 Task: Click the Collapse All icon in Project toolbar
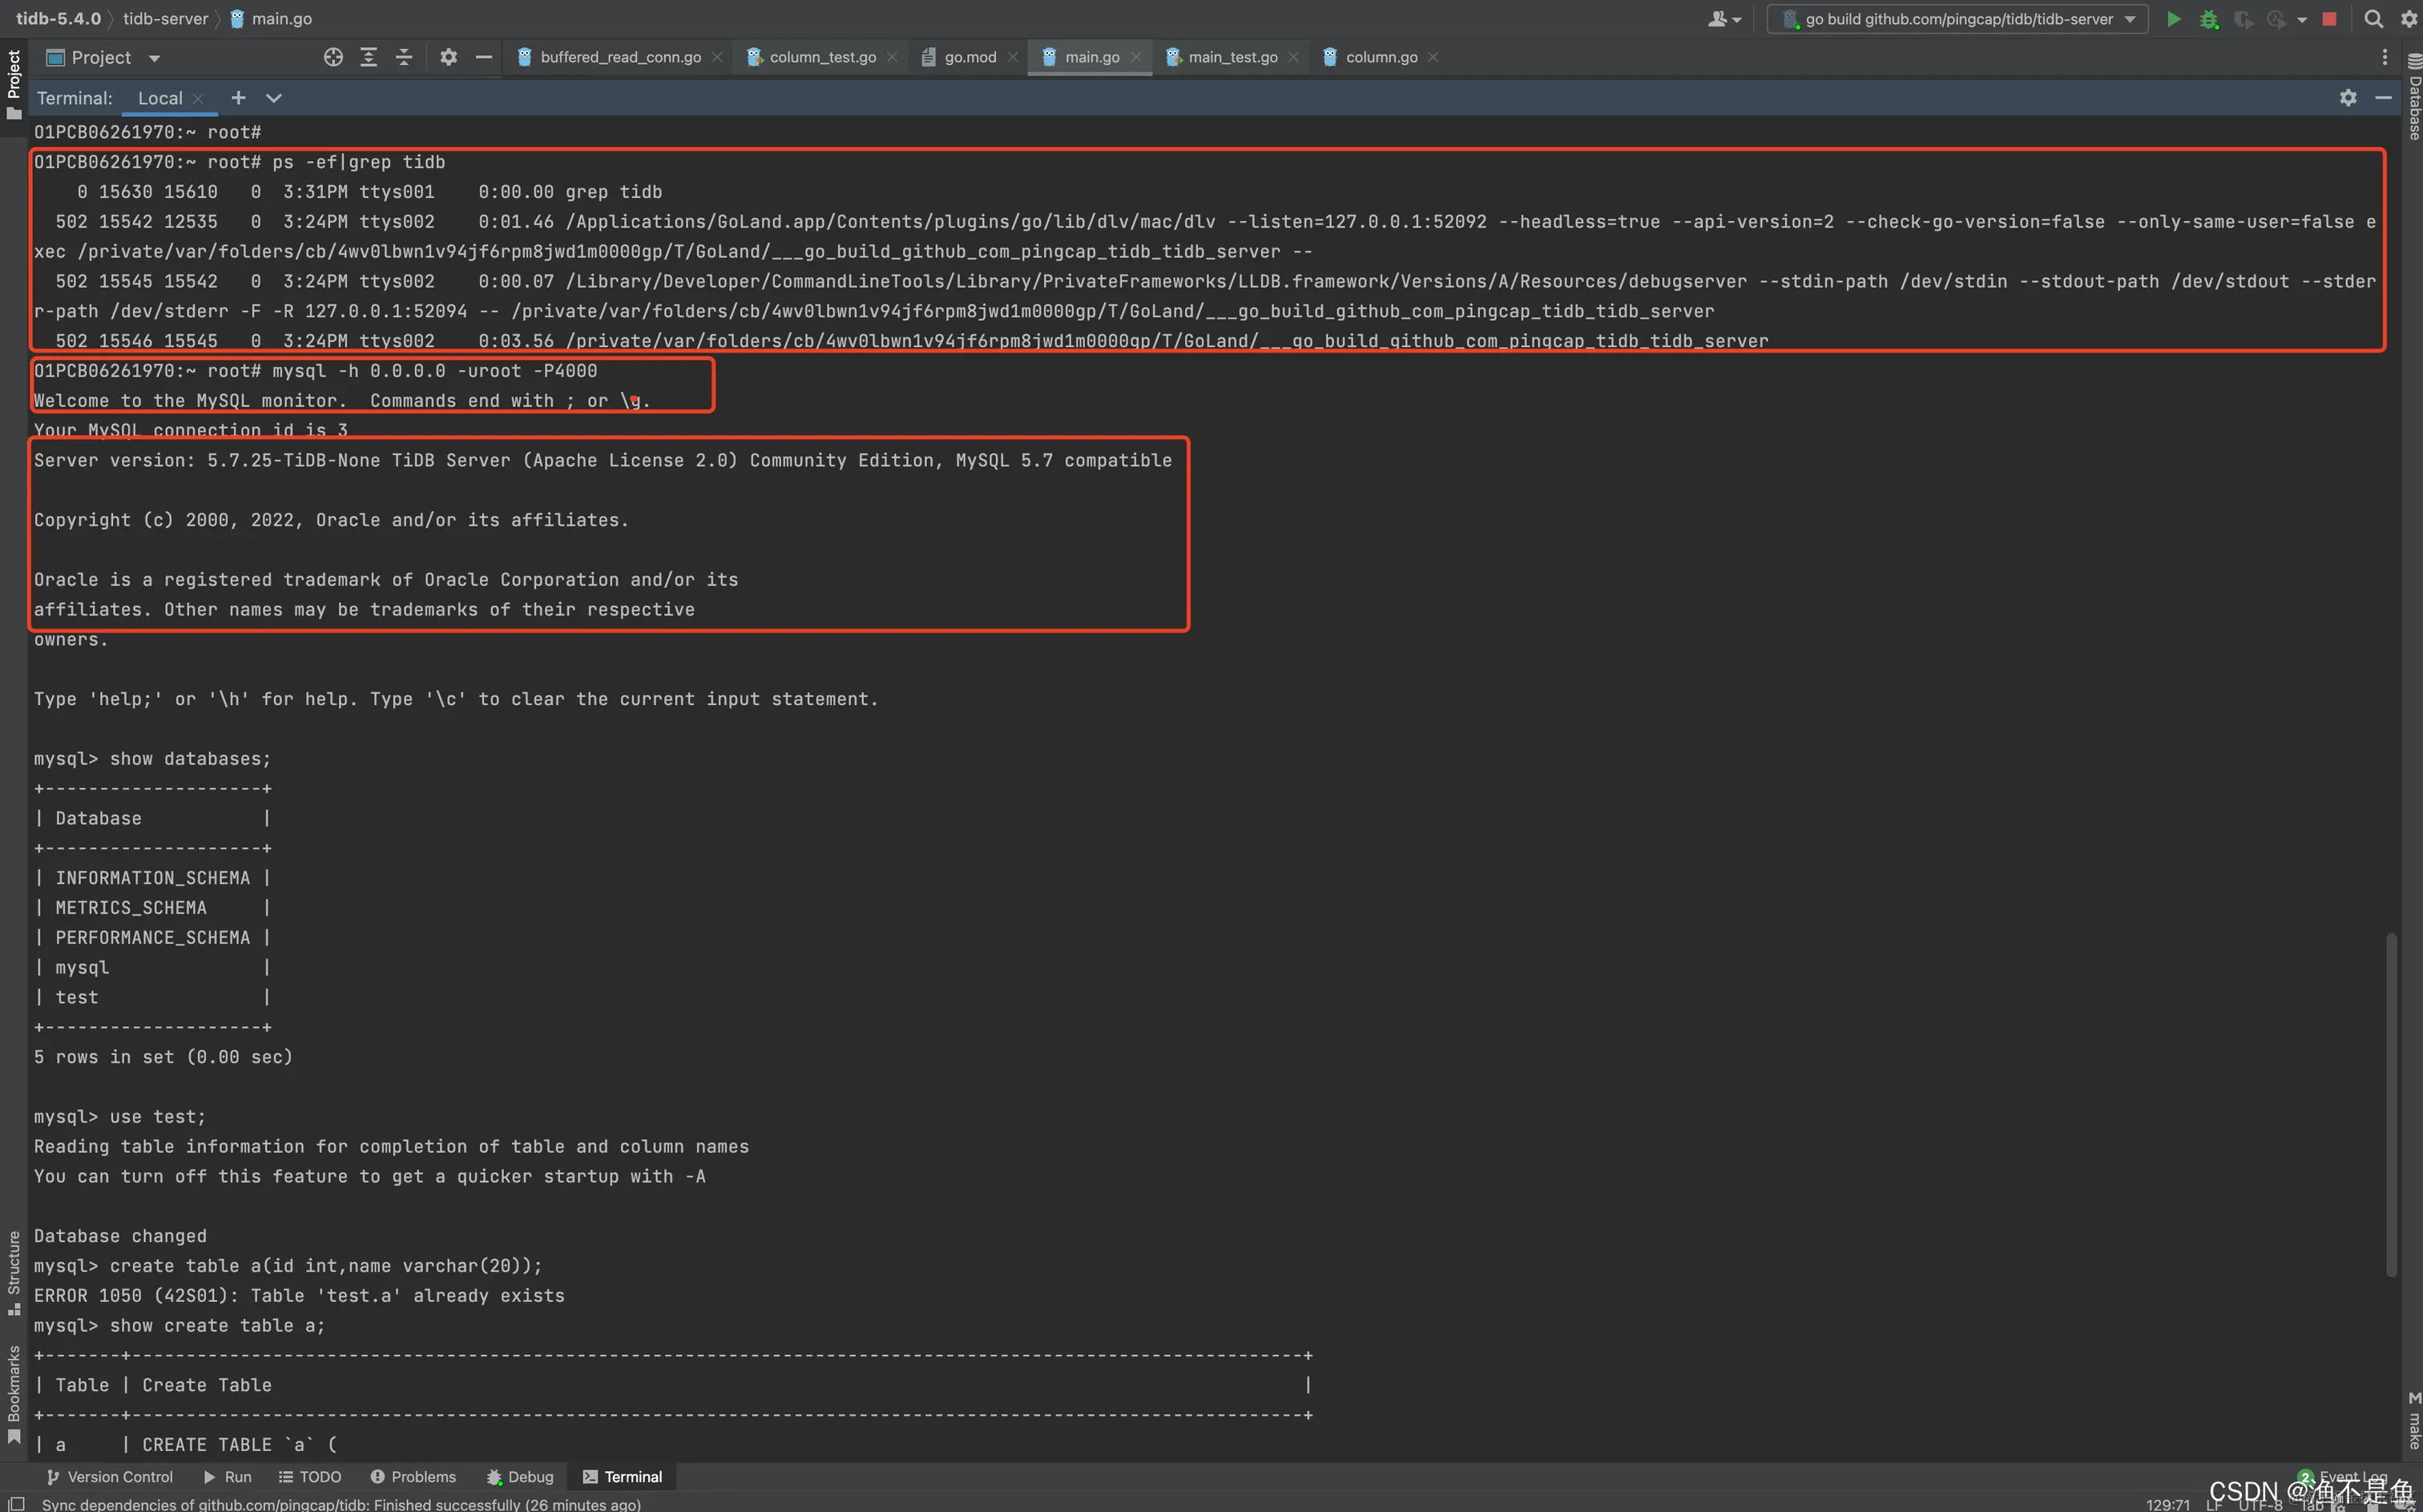click(404, 57)
